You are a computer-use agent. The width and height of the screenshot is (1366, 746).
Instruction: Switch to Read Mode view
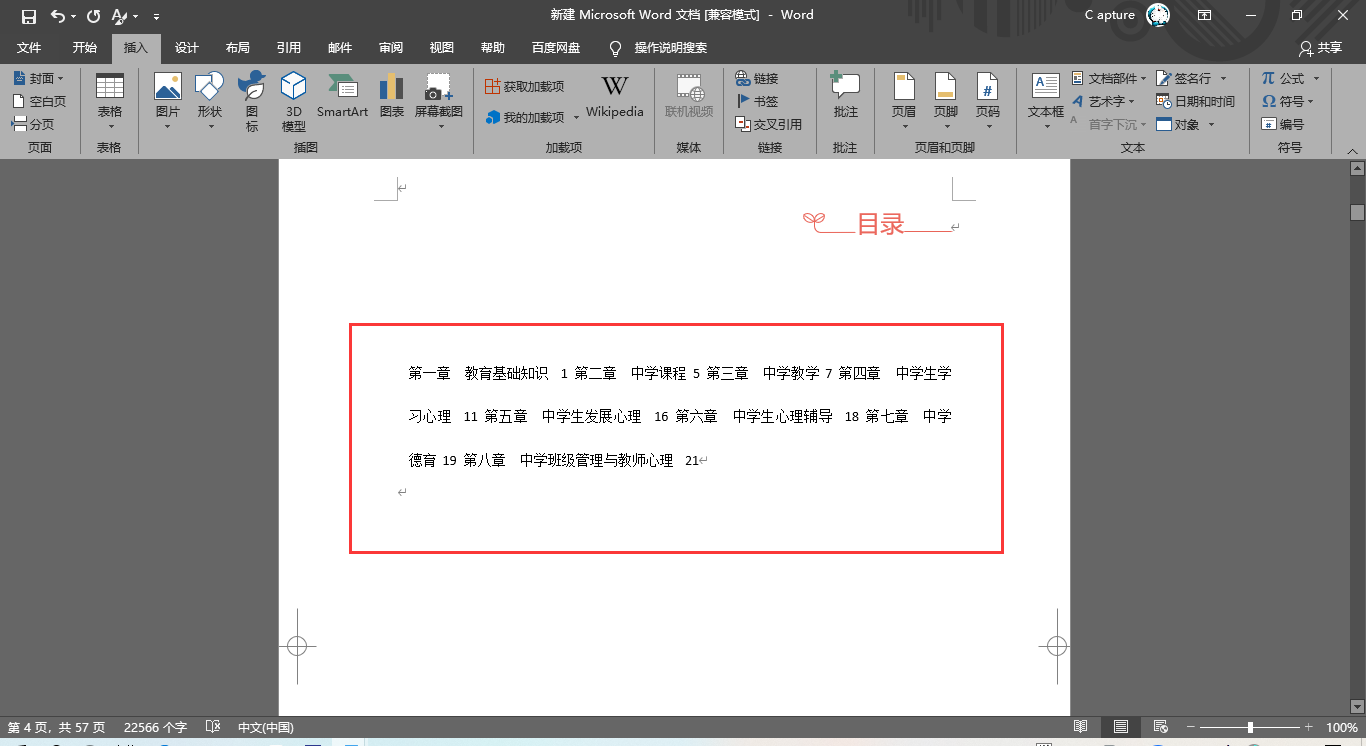(x=1081, y=727)
